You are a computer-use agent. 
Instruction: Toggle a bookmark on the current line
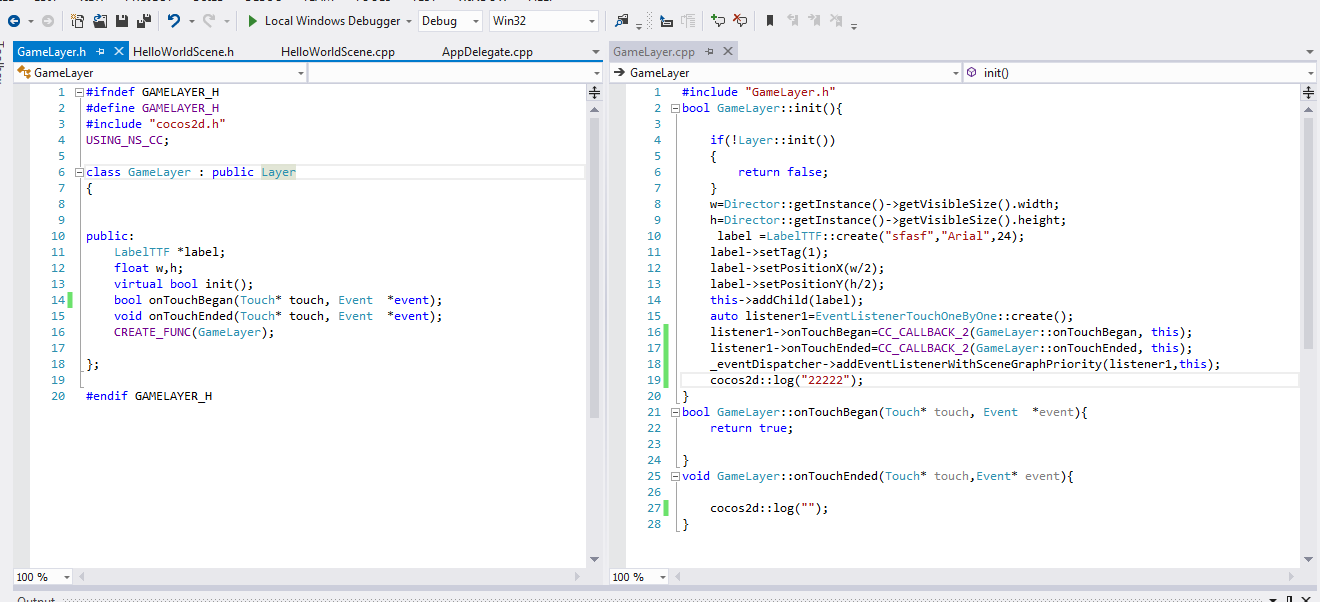coord(769,20)
